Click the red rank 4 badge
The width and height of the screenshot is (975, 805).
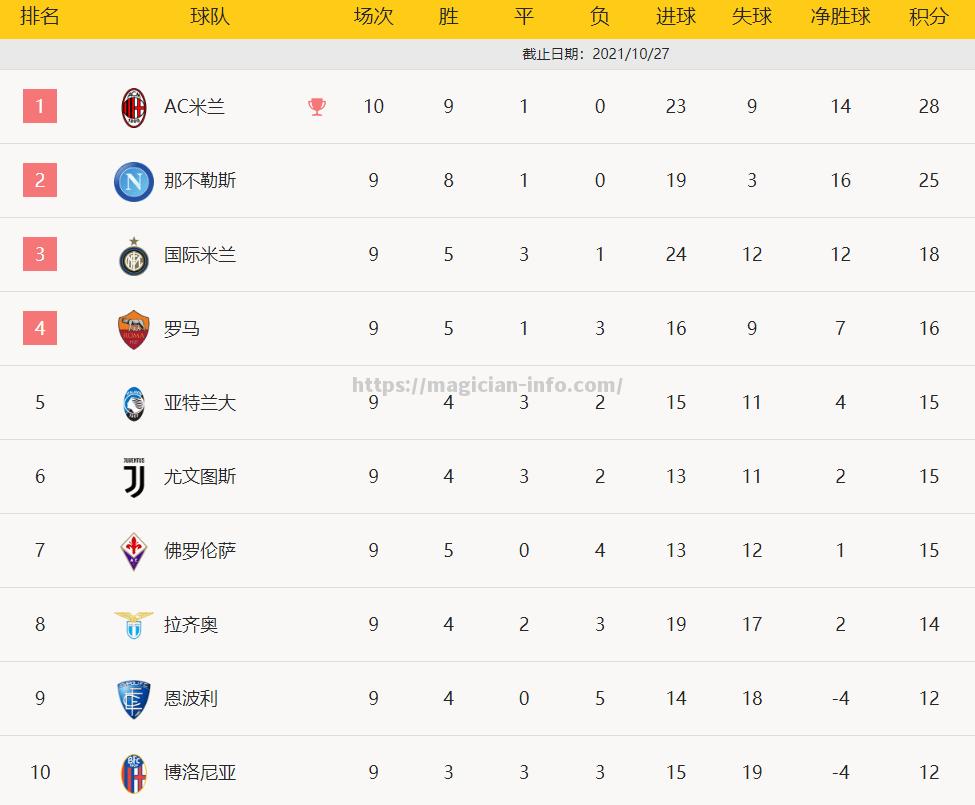(x=40, y=328)
